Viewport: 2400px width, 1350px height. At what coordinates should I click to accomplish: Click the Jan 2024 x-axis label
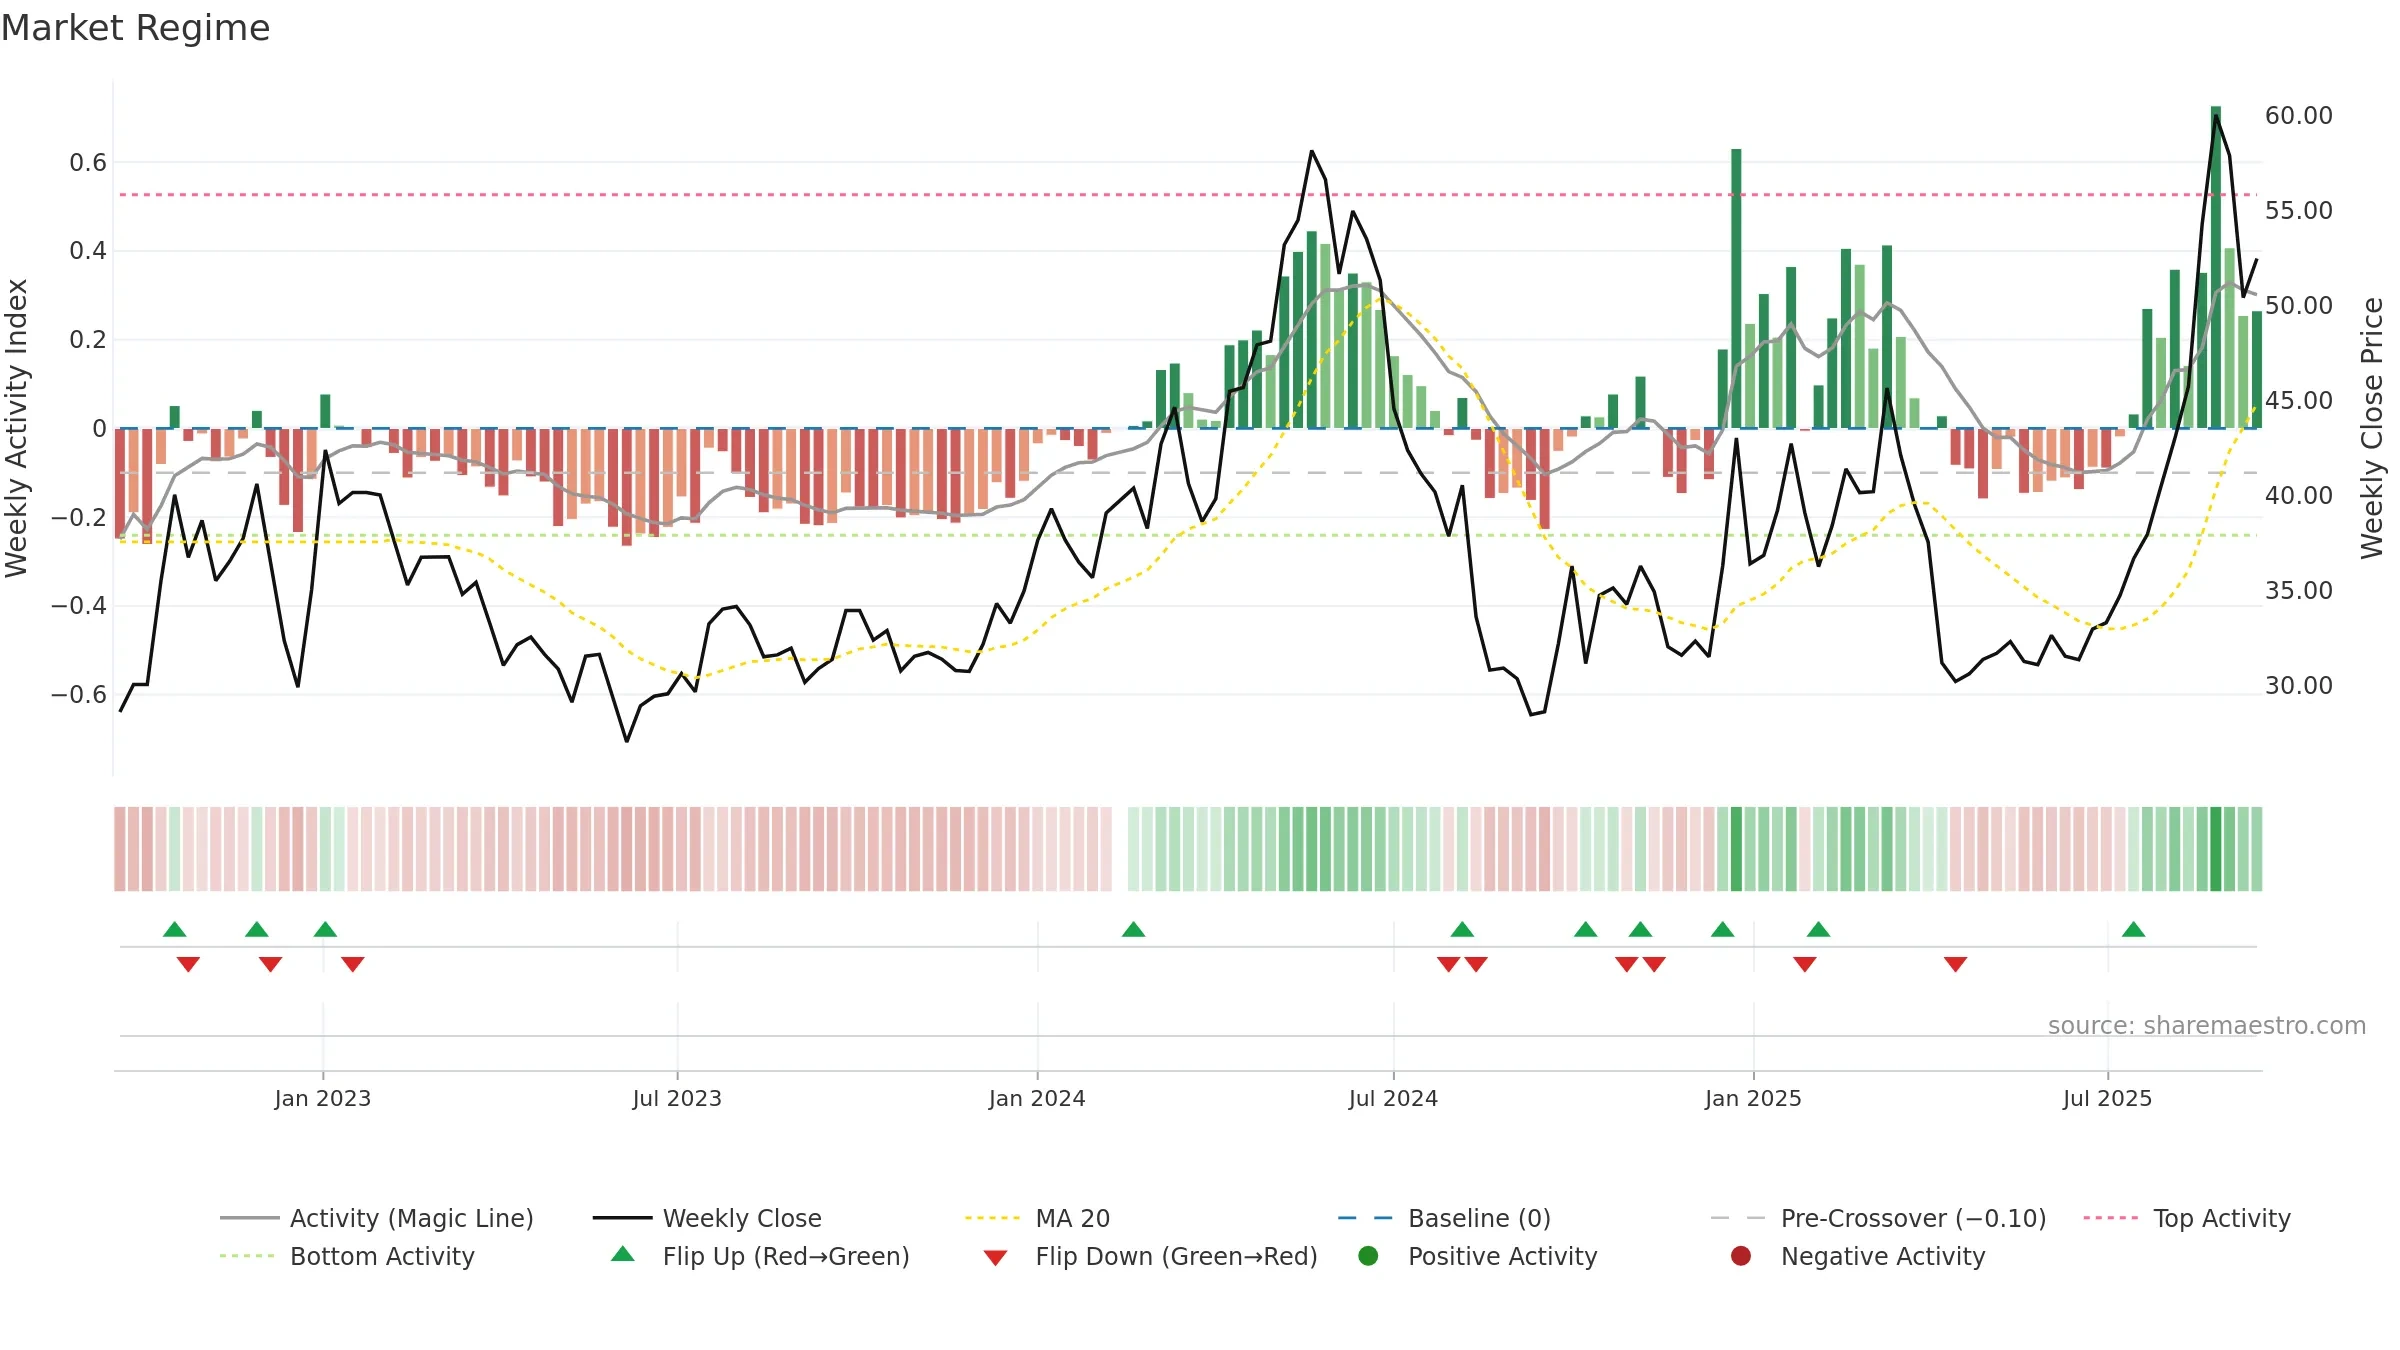click(x=1037, y=1098)
